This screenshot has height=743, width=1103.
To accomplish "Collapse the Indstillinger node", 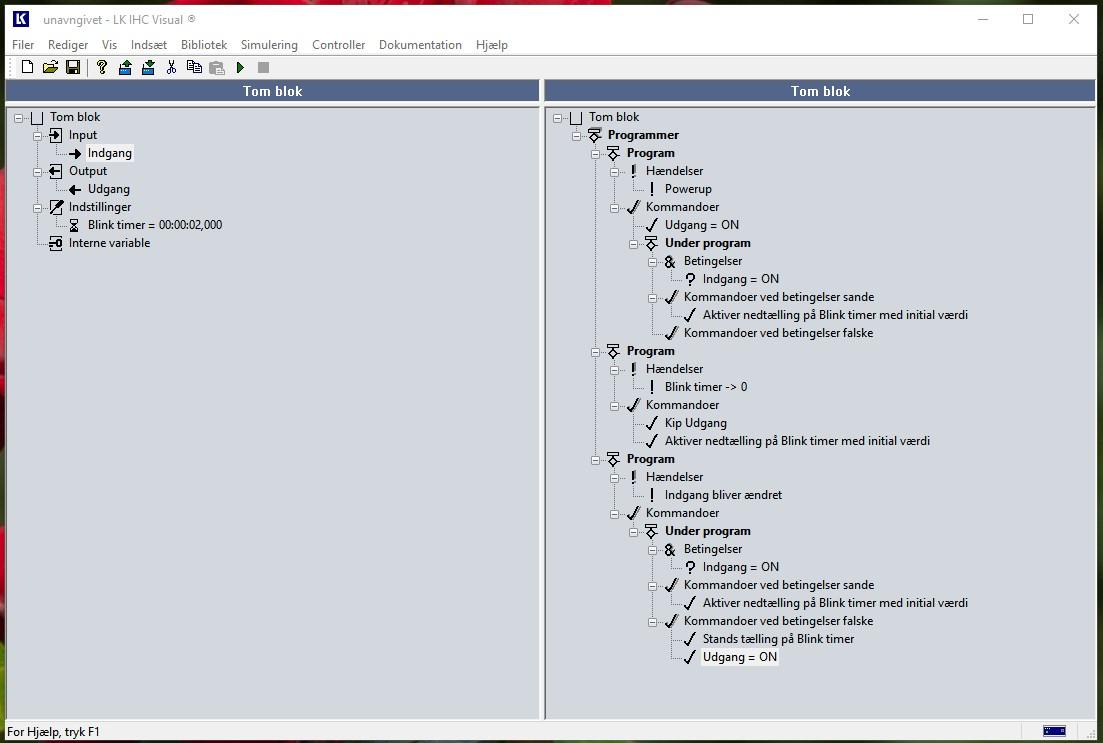I will coord(38,207).
